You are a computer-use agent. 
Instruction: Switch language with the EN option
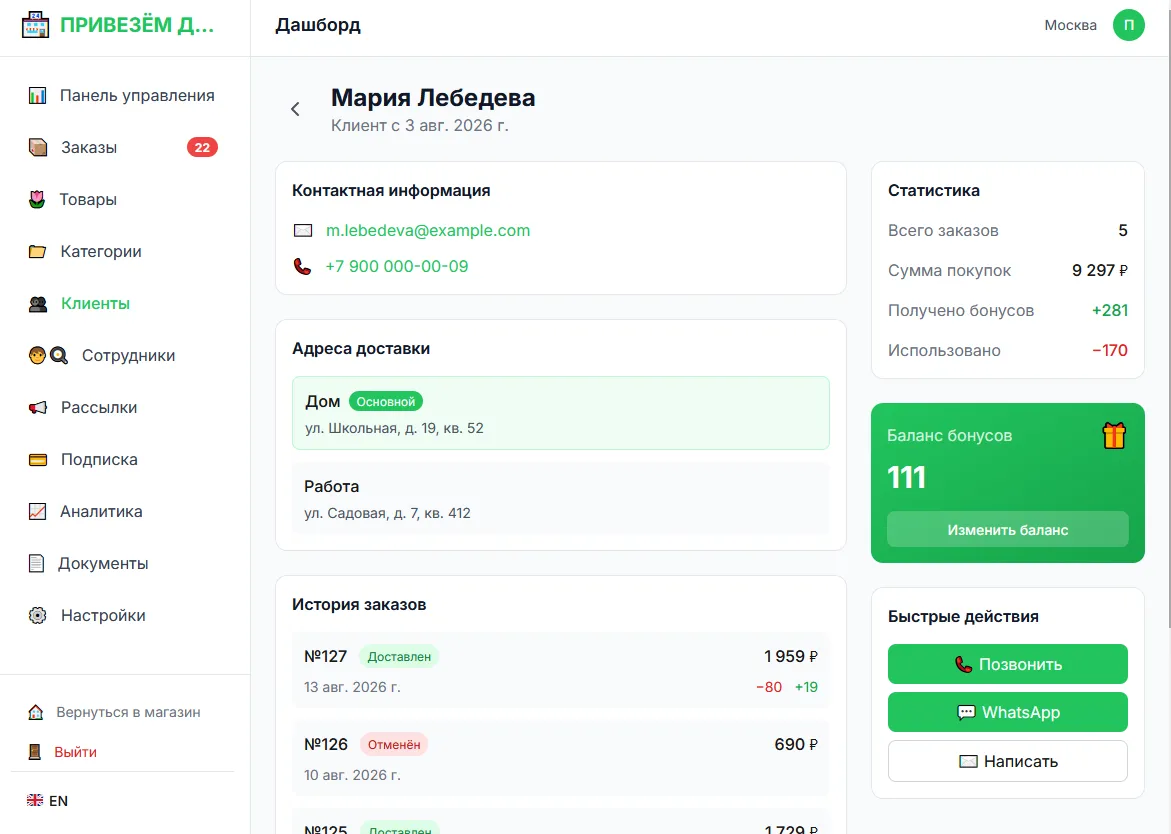[58, 800]
